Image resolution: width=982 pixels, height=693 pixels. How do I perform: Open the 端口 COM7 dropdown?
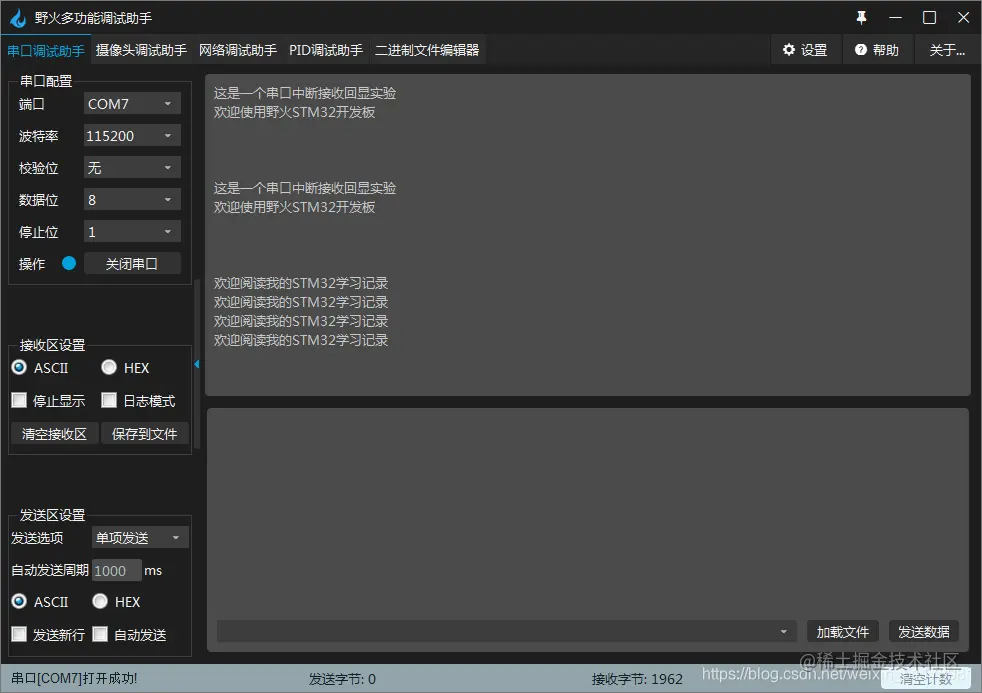click(x=131, y=103)
